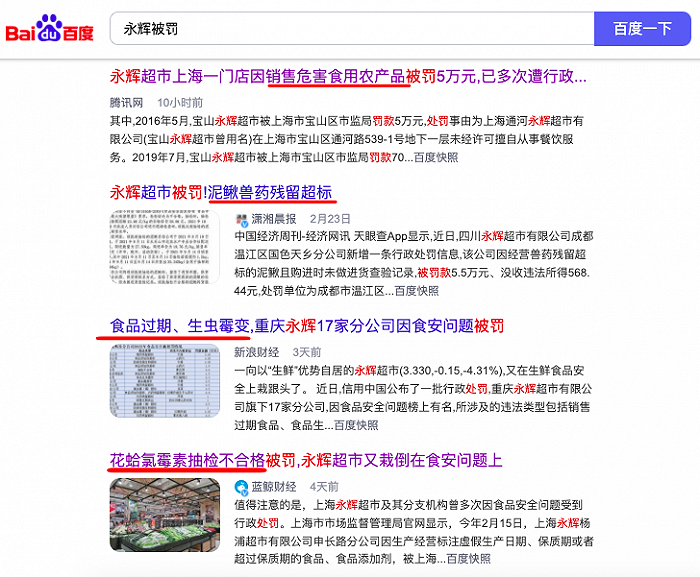Viewport: 700px width, 577px height.
Task: Open result 永辉超市被罚!泥鳅兽药残留超标
Action: coord(221,192)
